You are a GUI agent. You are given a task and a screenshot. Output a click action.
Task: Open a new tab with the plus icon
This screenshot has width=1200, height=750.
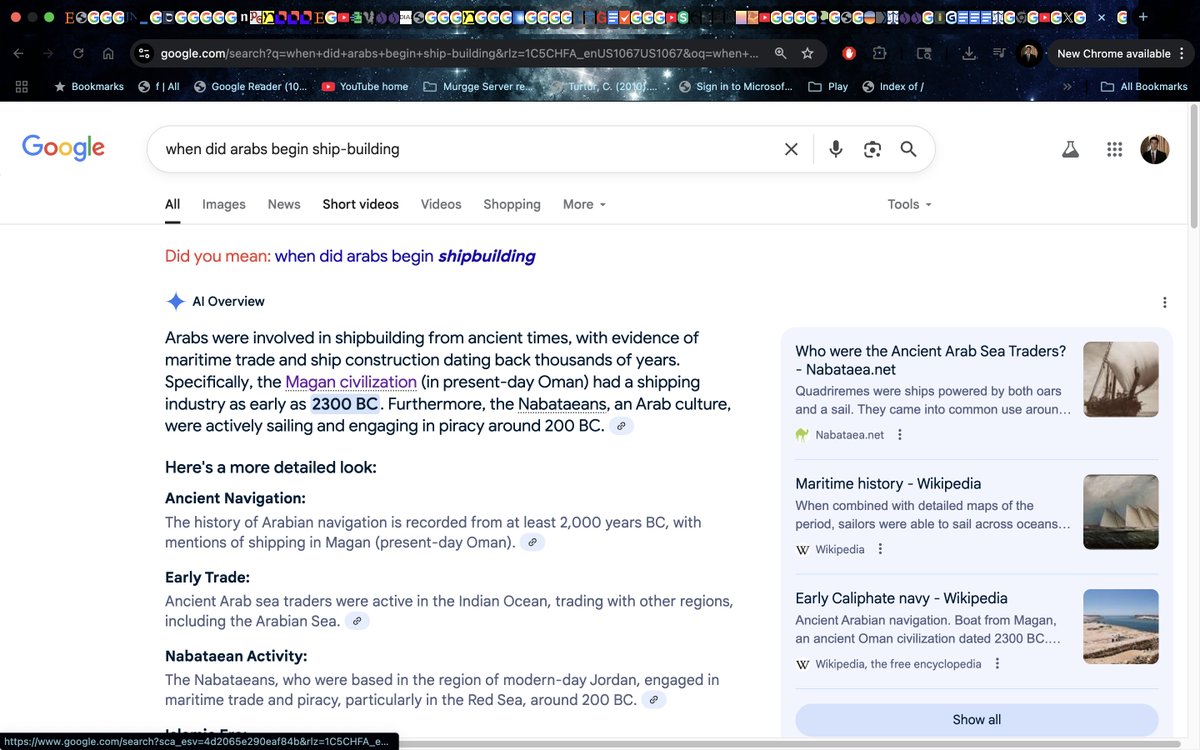[x=1144, y=18]
